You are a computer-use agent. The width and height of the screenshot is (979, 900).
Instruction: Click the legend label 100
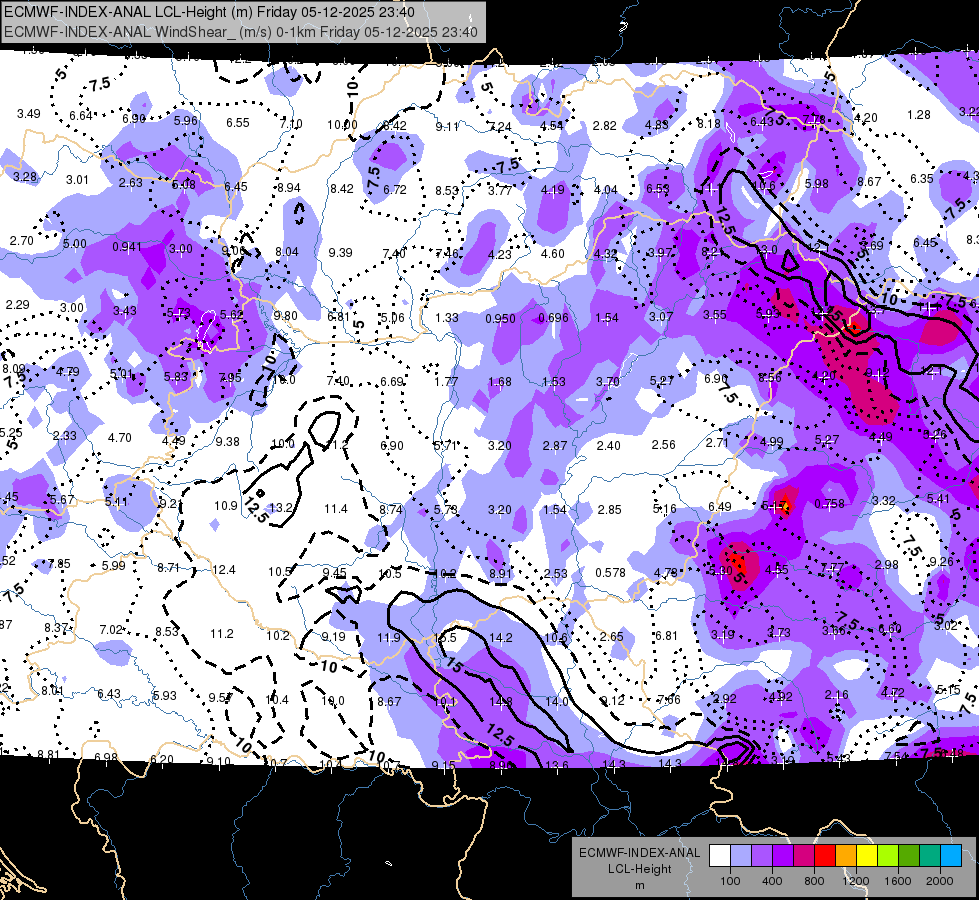[730, 881]
